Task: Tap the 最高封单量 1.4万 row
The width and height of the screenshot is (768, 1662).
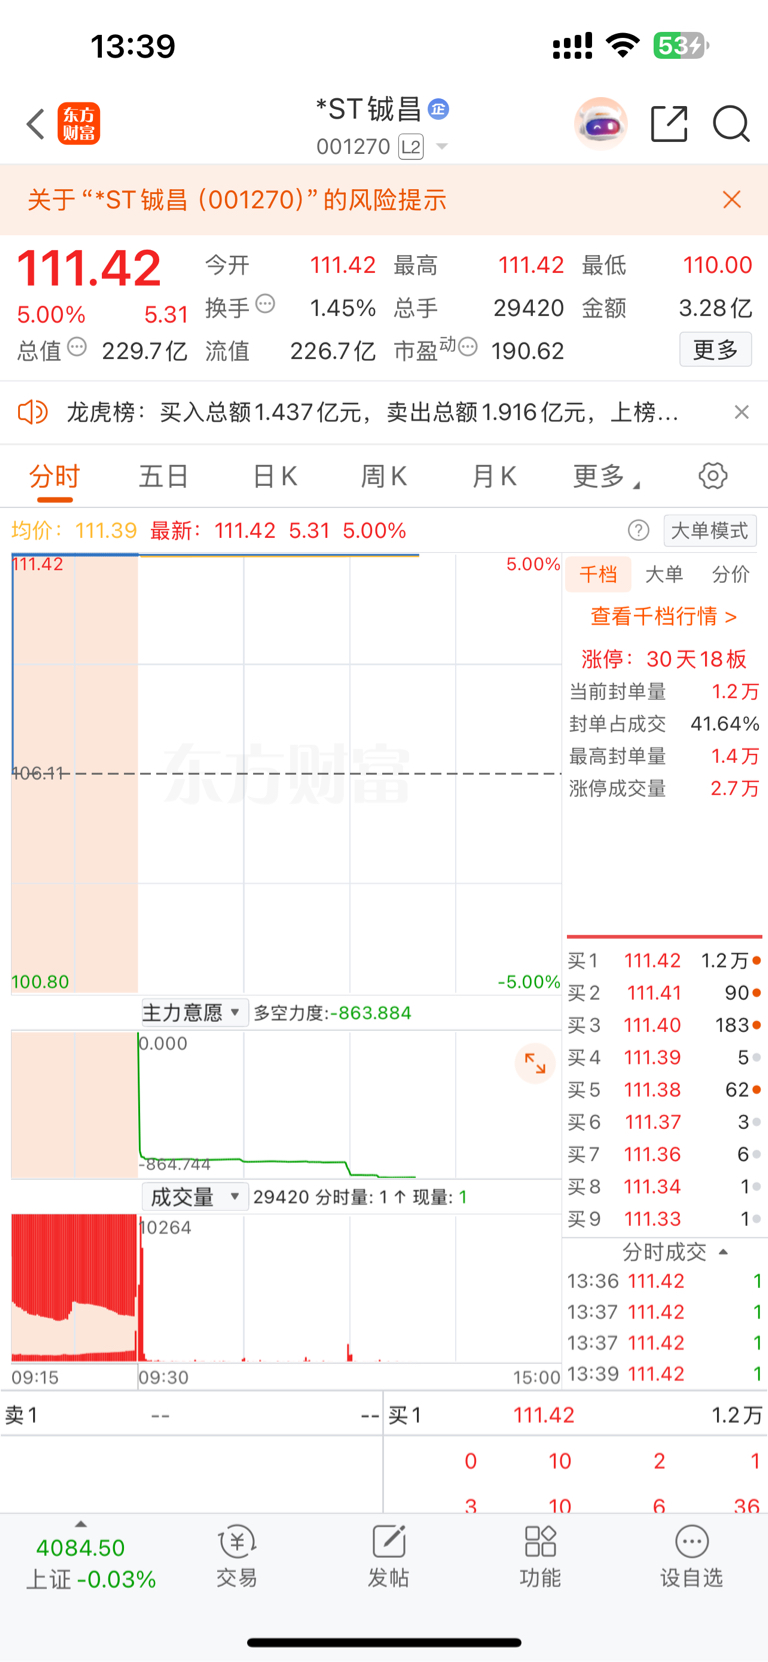Action: coord(664,757)
